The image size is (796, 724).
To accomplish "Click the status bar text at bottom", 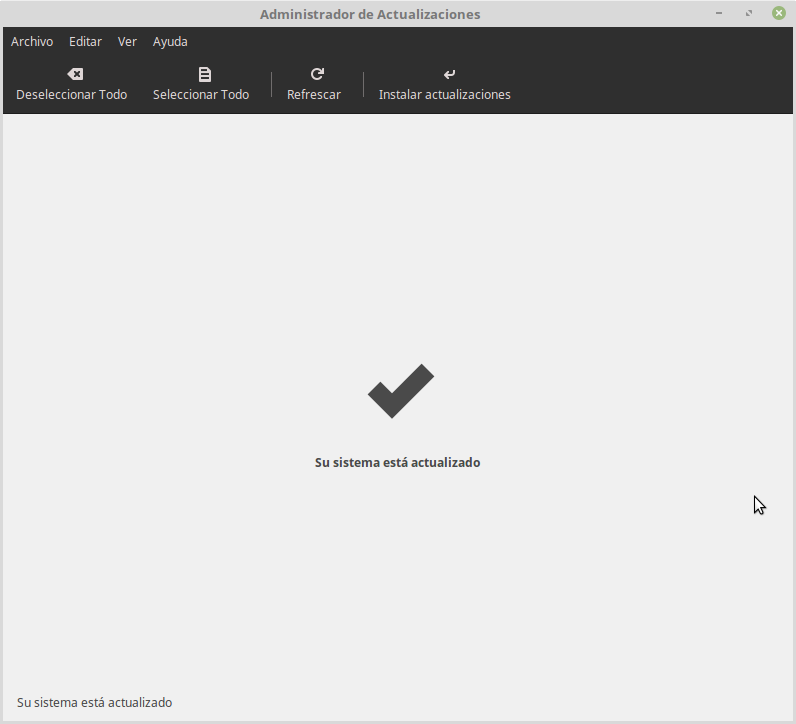I will 94,702.
